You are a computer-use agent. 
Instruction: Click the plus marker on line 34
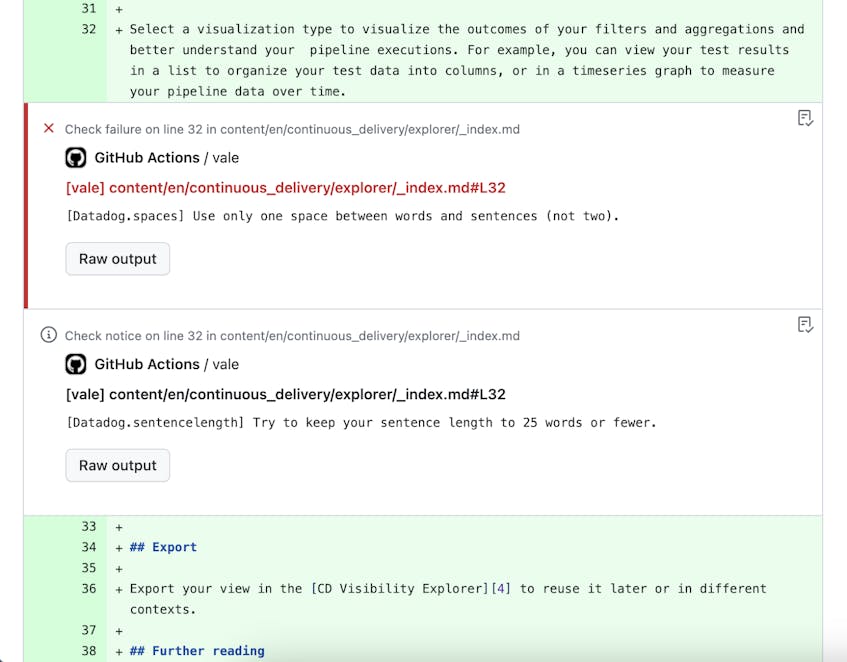[117, 547]
